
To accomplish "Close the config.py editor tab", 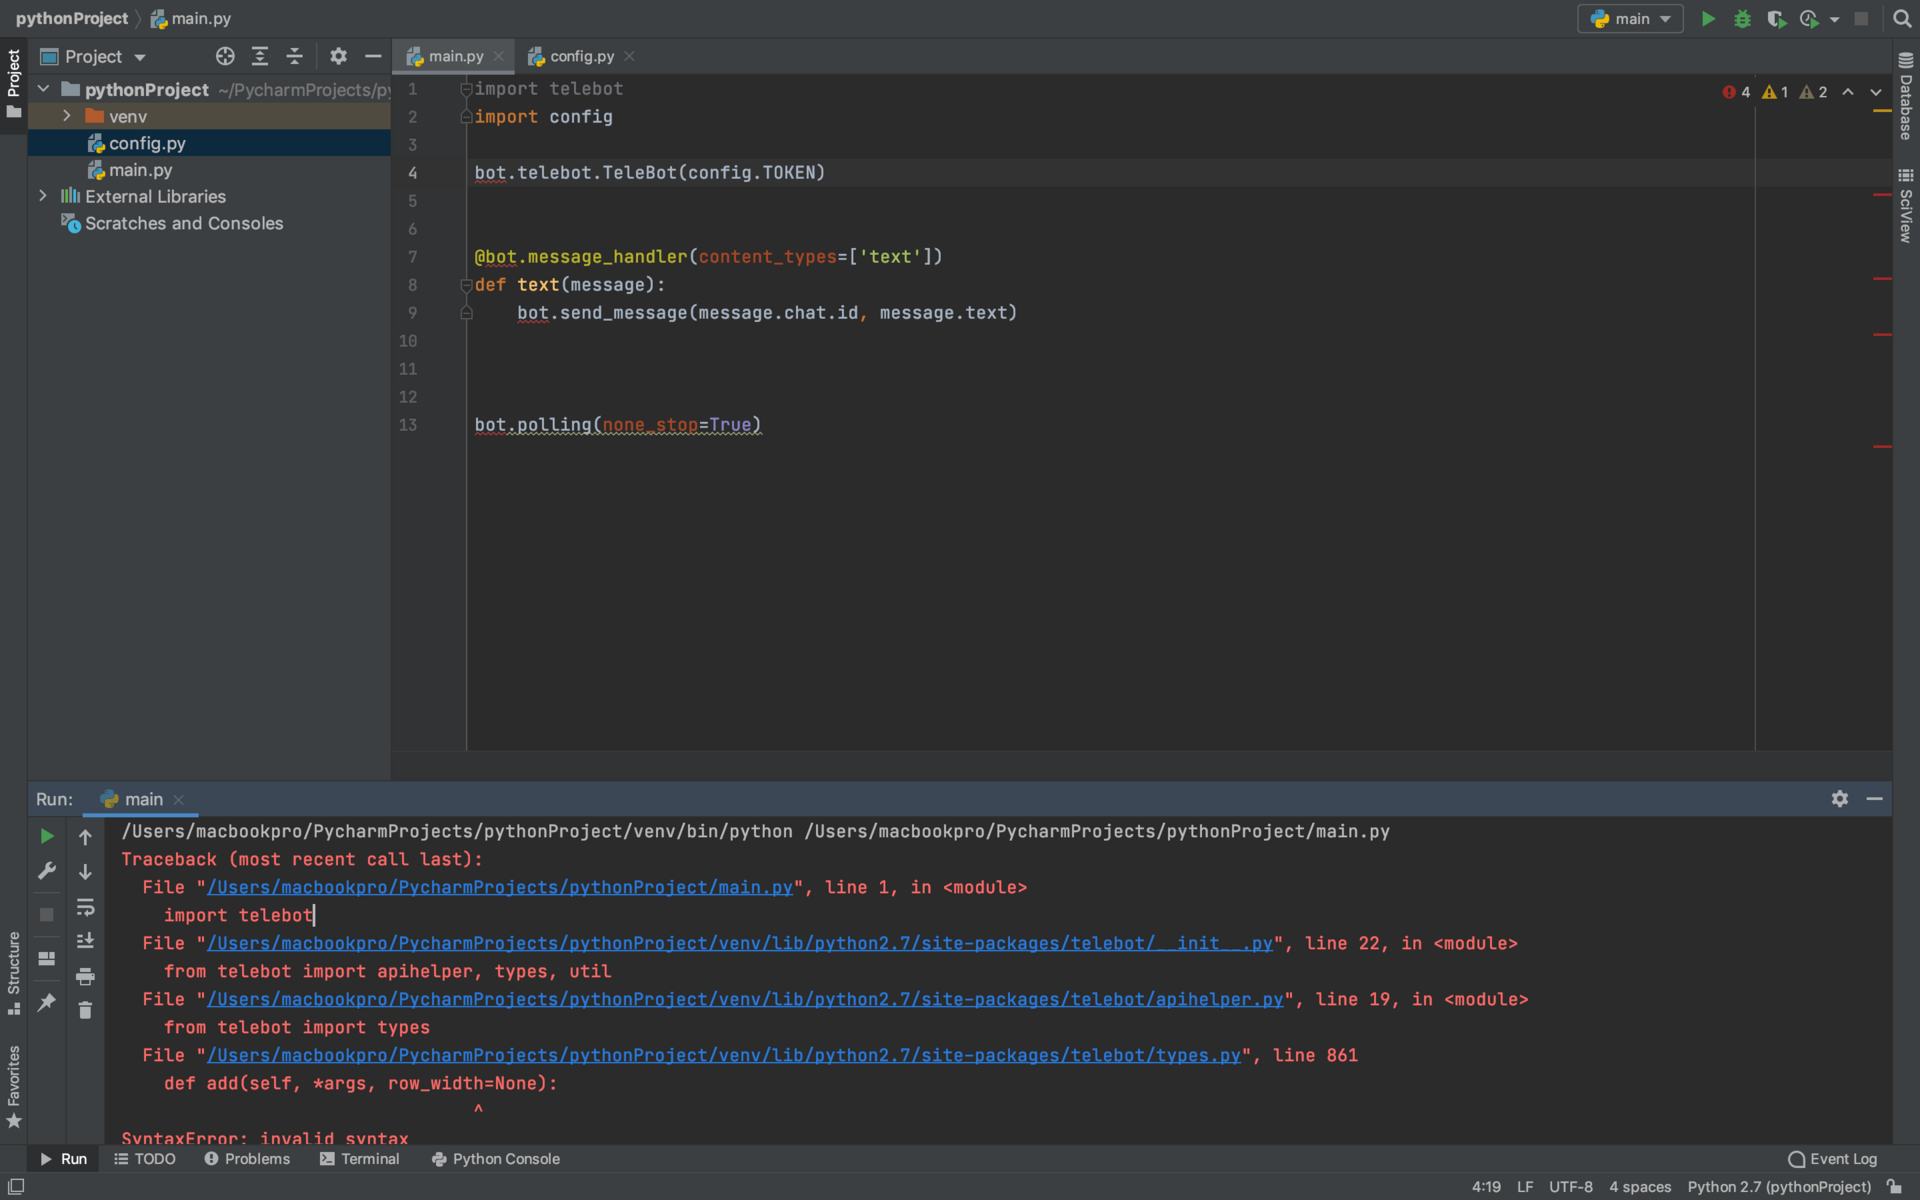I will (x=629, y=57).
